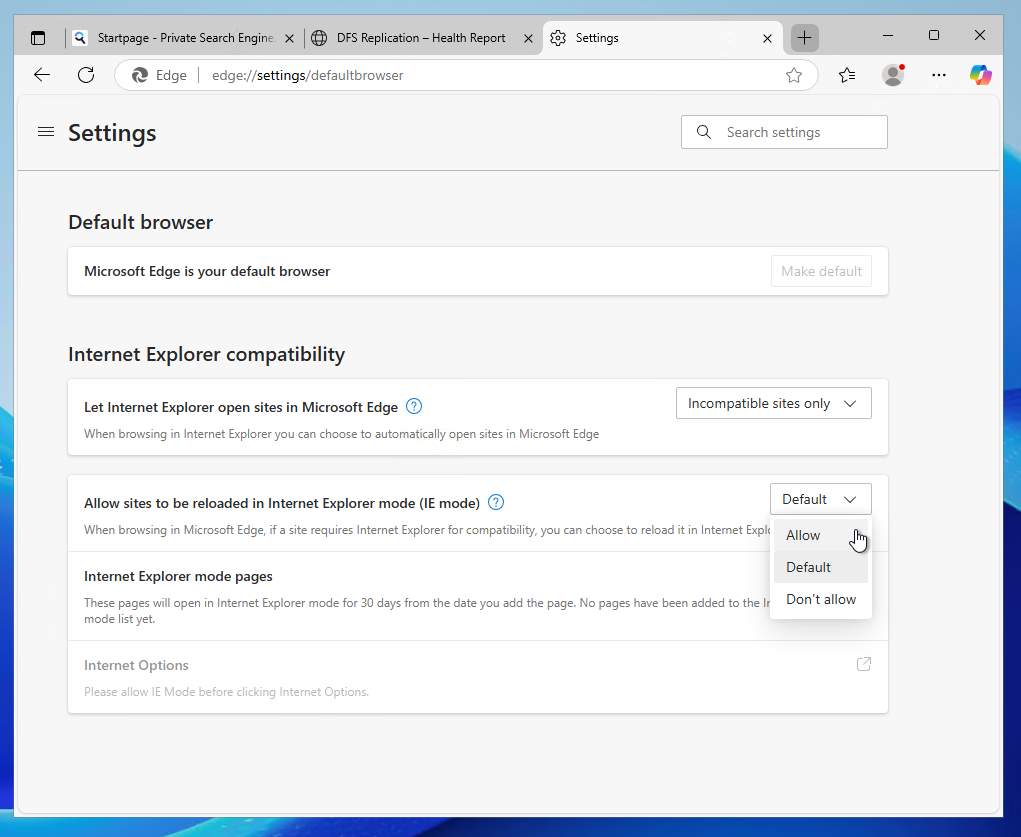Viewport: 1021px width, 837px height.
Task: Close the Startpage tab
Action: (x=290, y=38)
